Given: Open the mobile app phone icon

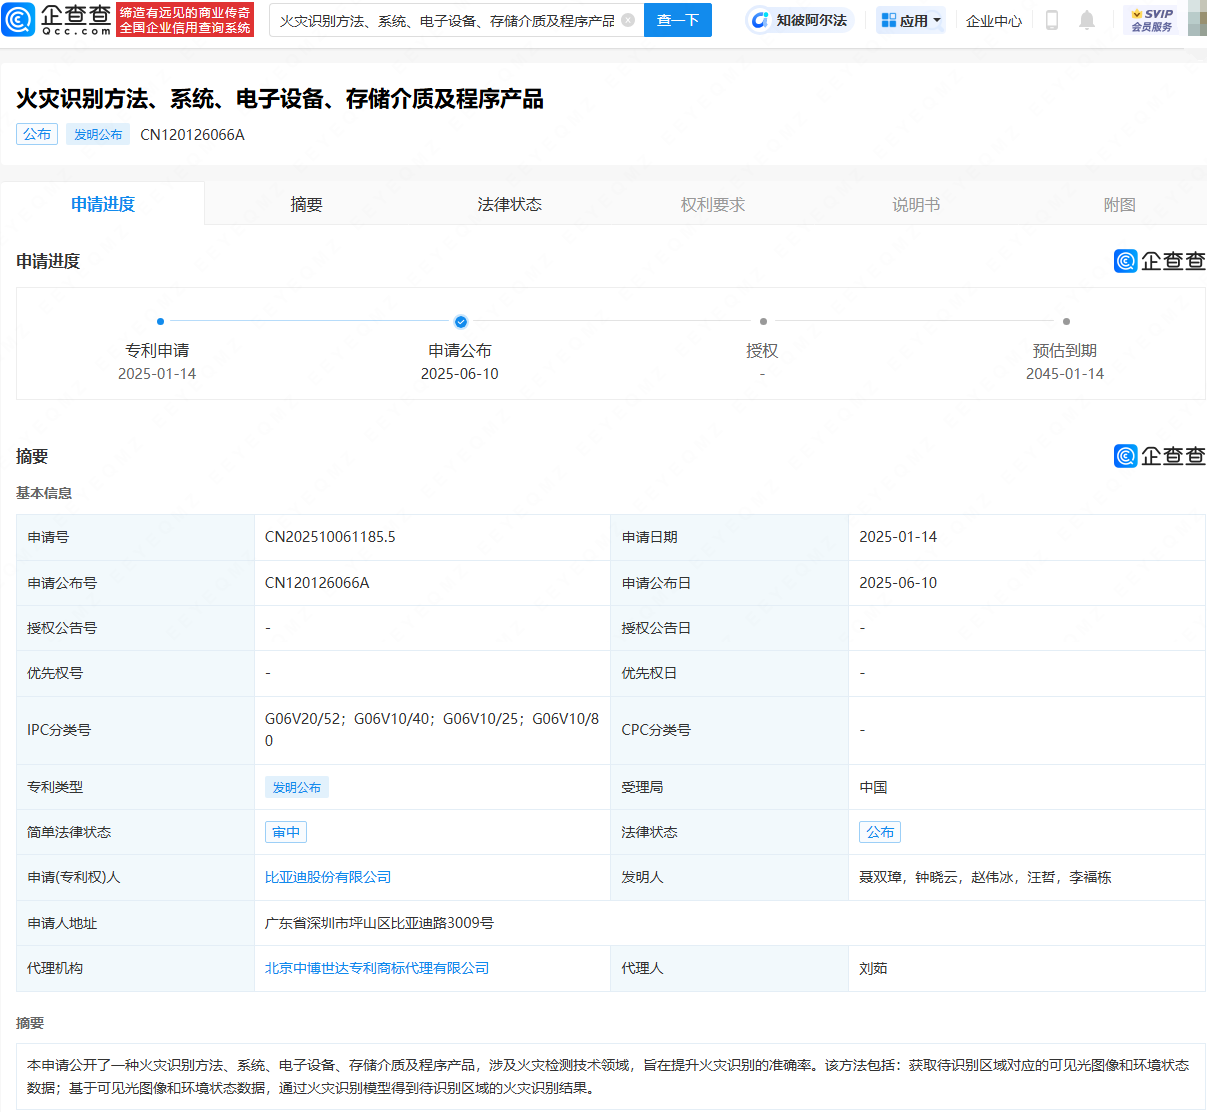Looking at the screenshot, I should [x=1052, y=20].
